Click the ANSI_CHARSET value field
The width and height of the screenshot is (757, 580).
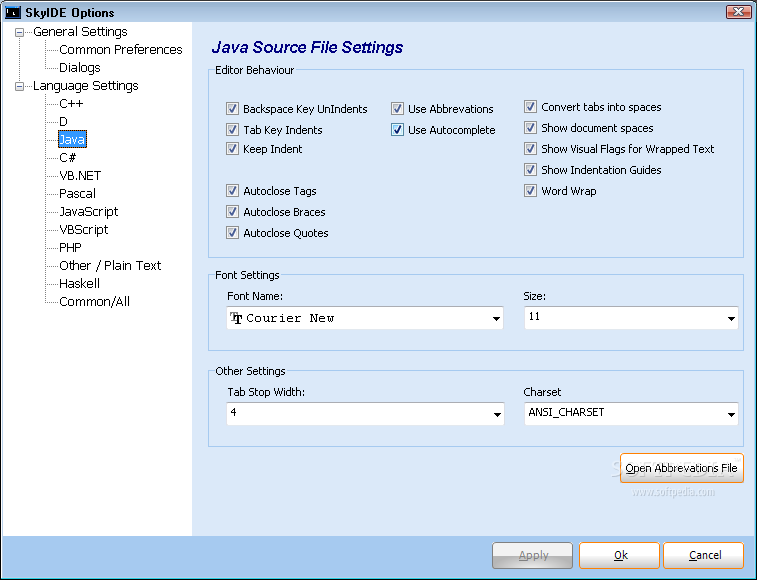coord(631,414)
